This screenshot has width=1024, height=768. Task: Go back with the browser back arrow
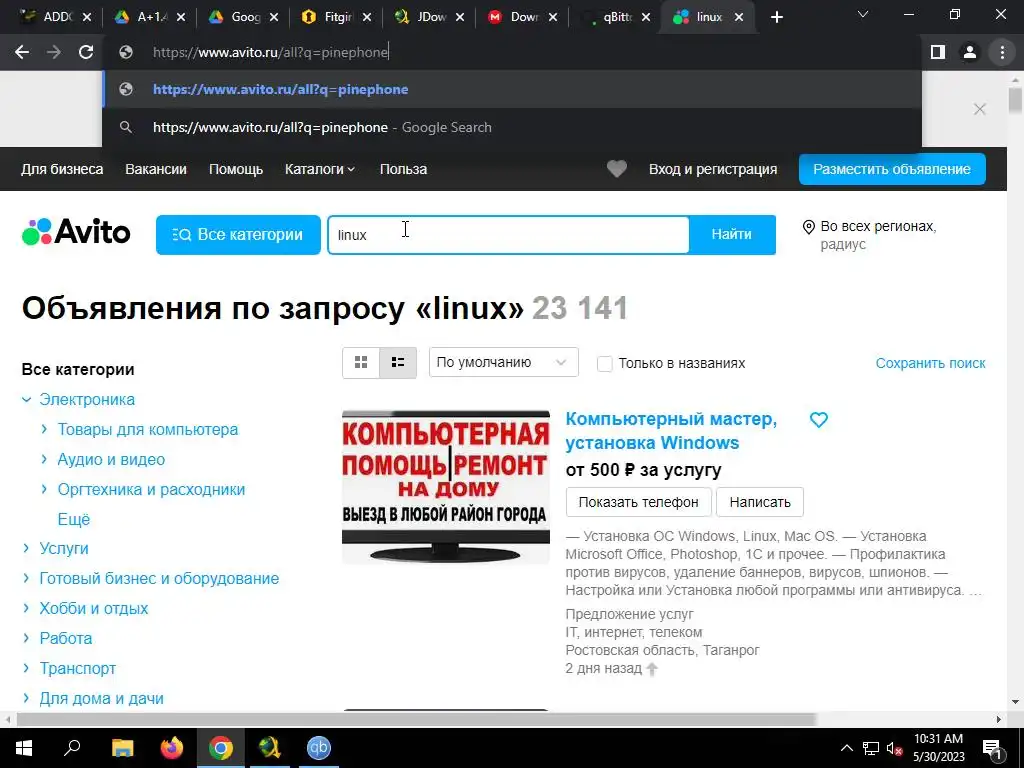click(22, 52)
